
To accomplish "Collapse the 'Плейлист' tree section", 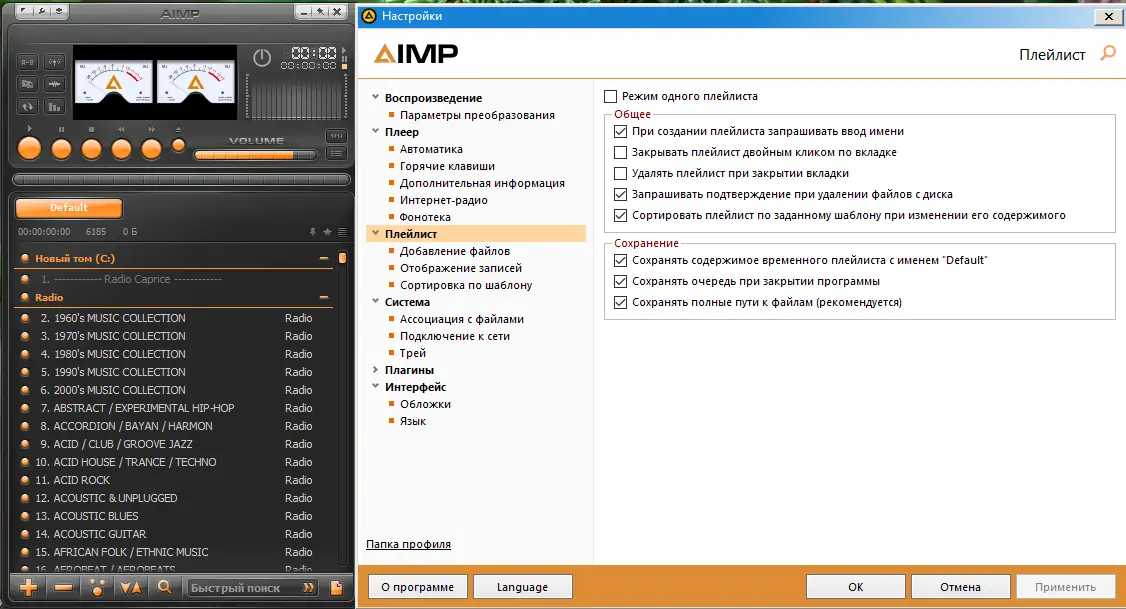I will (x=376, y=233).
